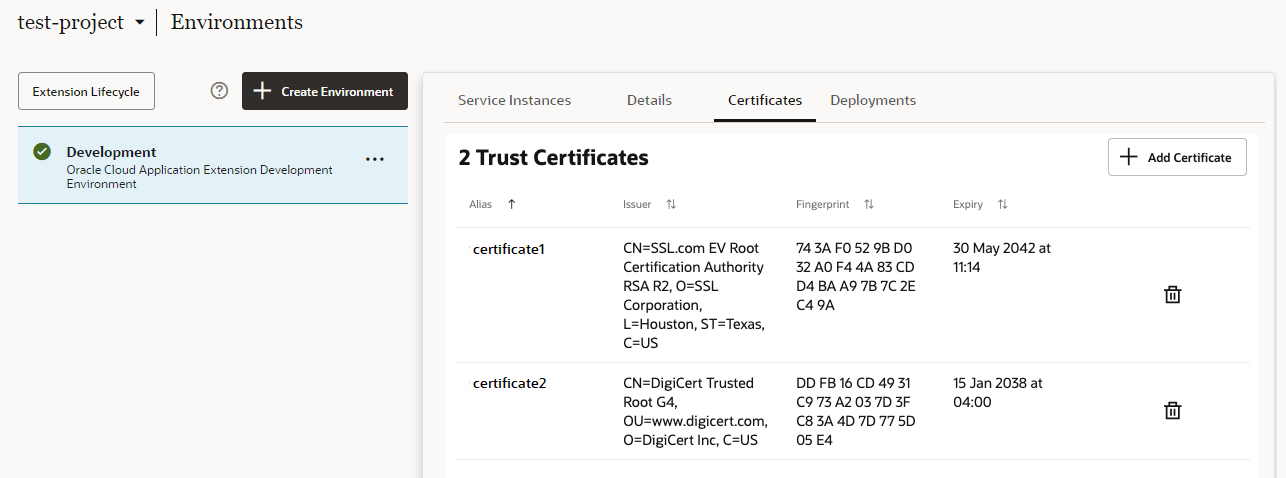Click the Issuer column header label
Screen dimensions: 1286x478
click(637, 204)
